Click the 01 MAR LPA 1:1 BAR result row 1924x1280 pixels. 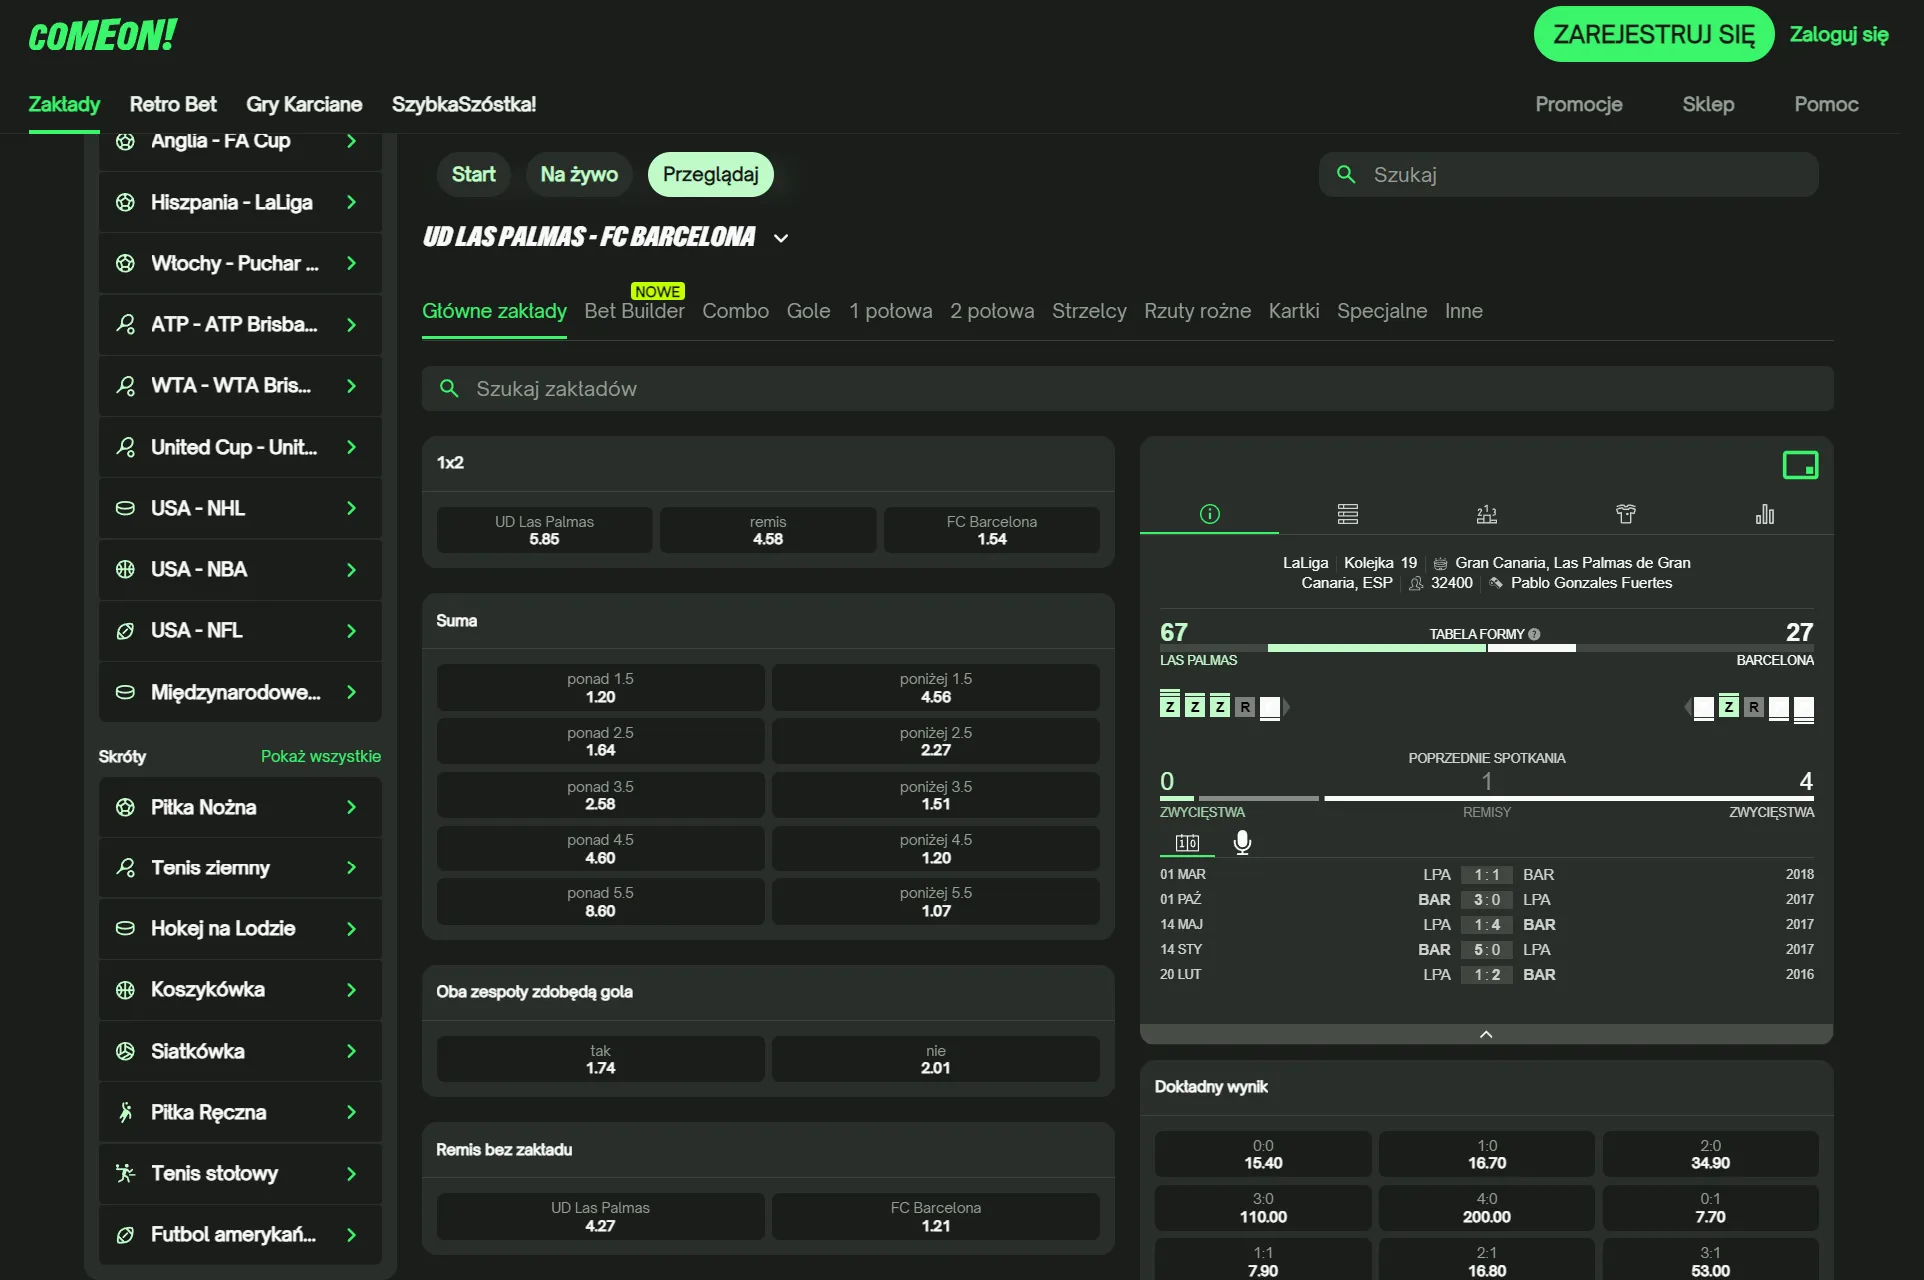1486,874
